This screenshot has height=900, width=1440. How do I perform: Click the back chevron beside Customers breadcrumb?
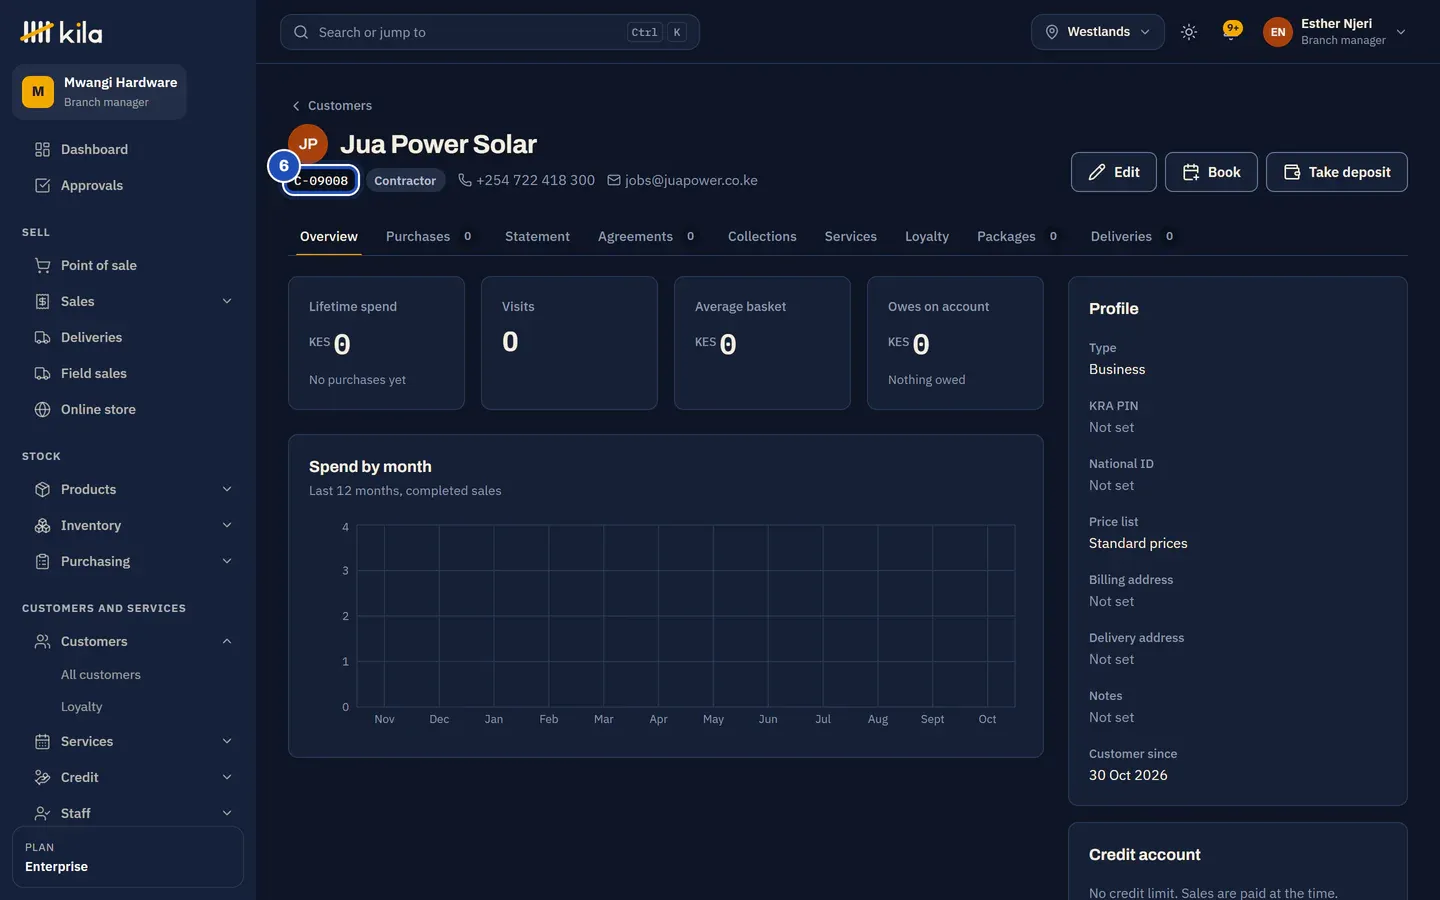pyautogui.click(x=296, y=106)
